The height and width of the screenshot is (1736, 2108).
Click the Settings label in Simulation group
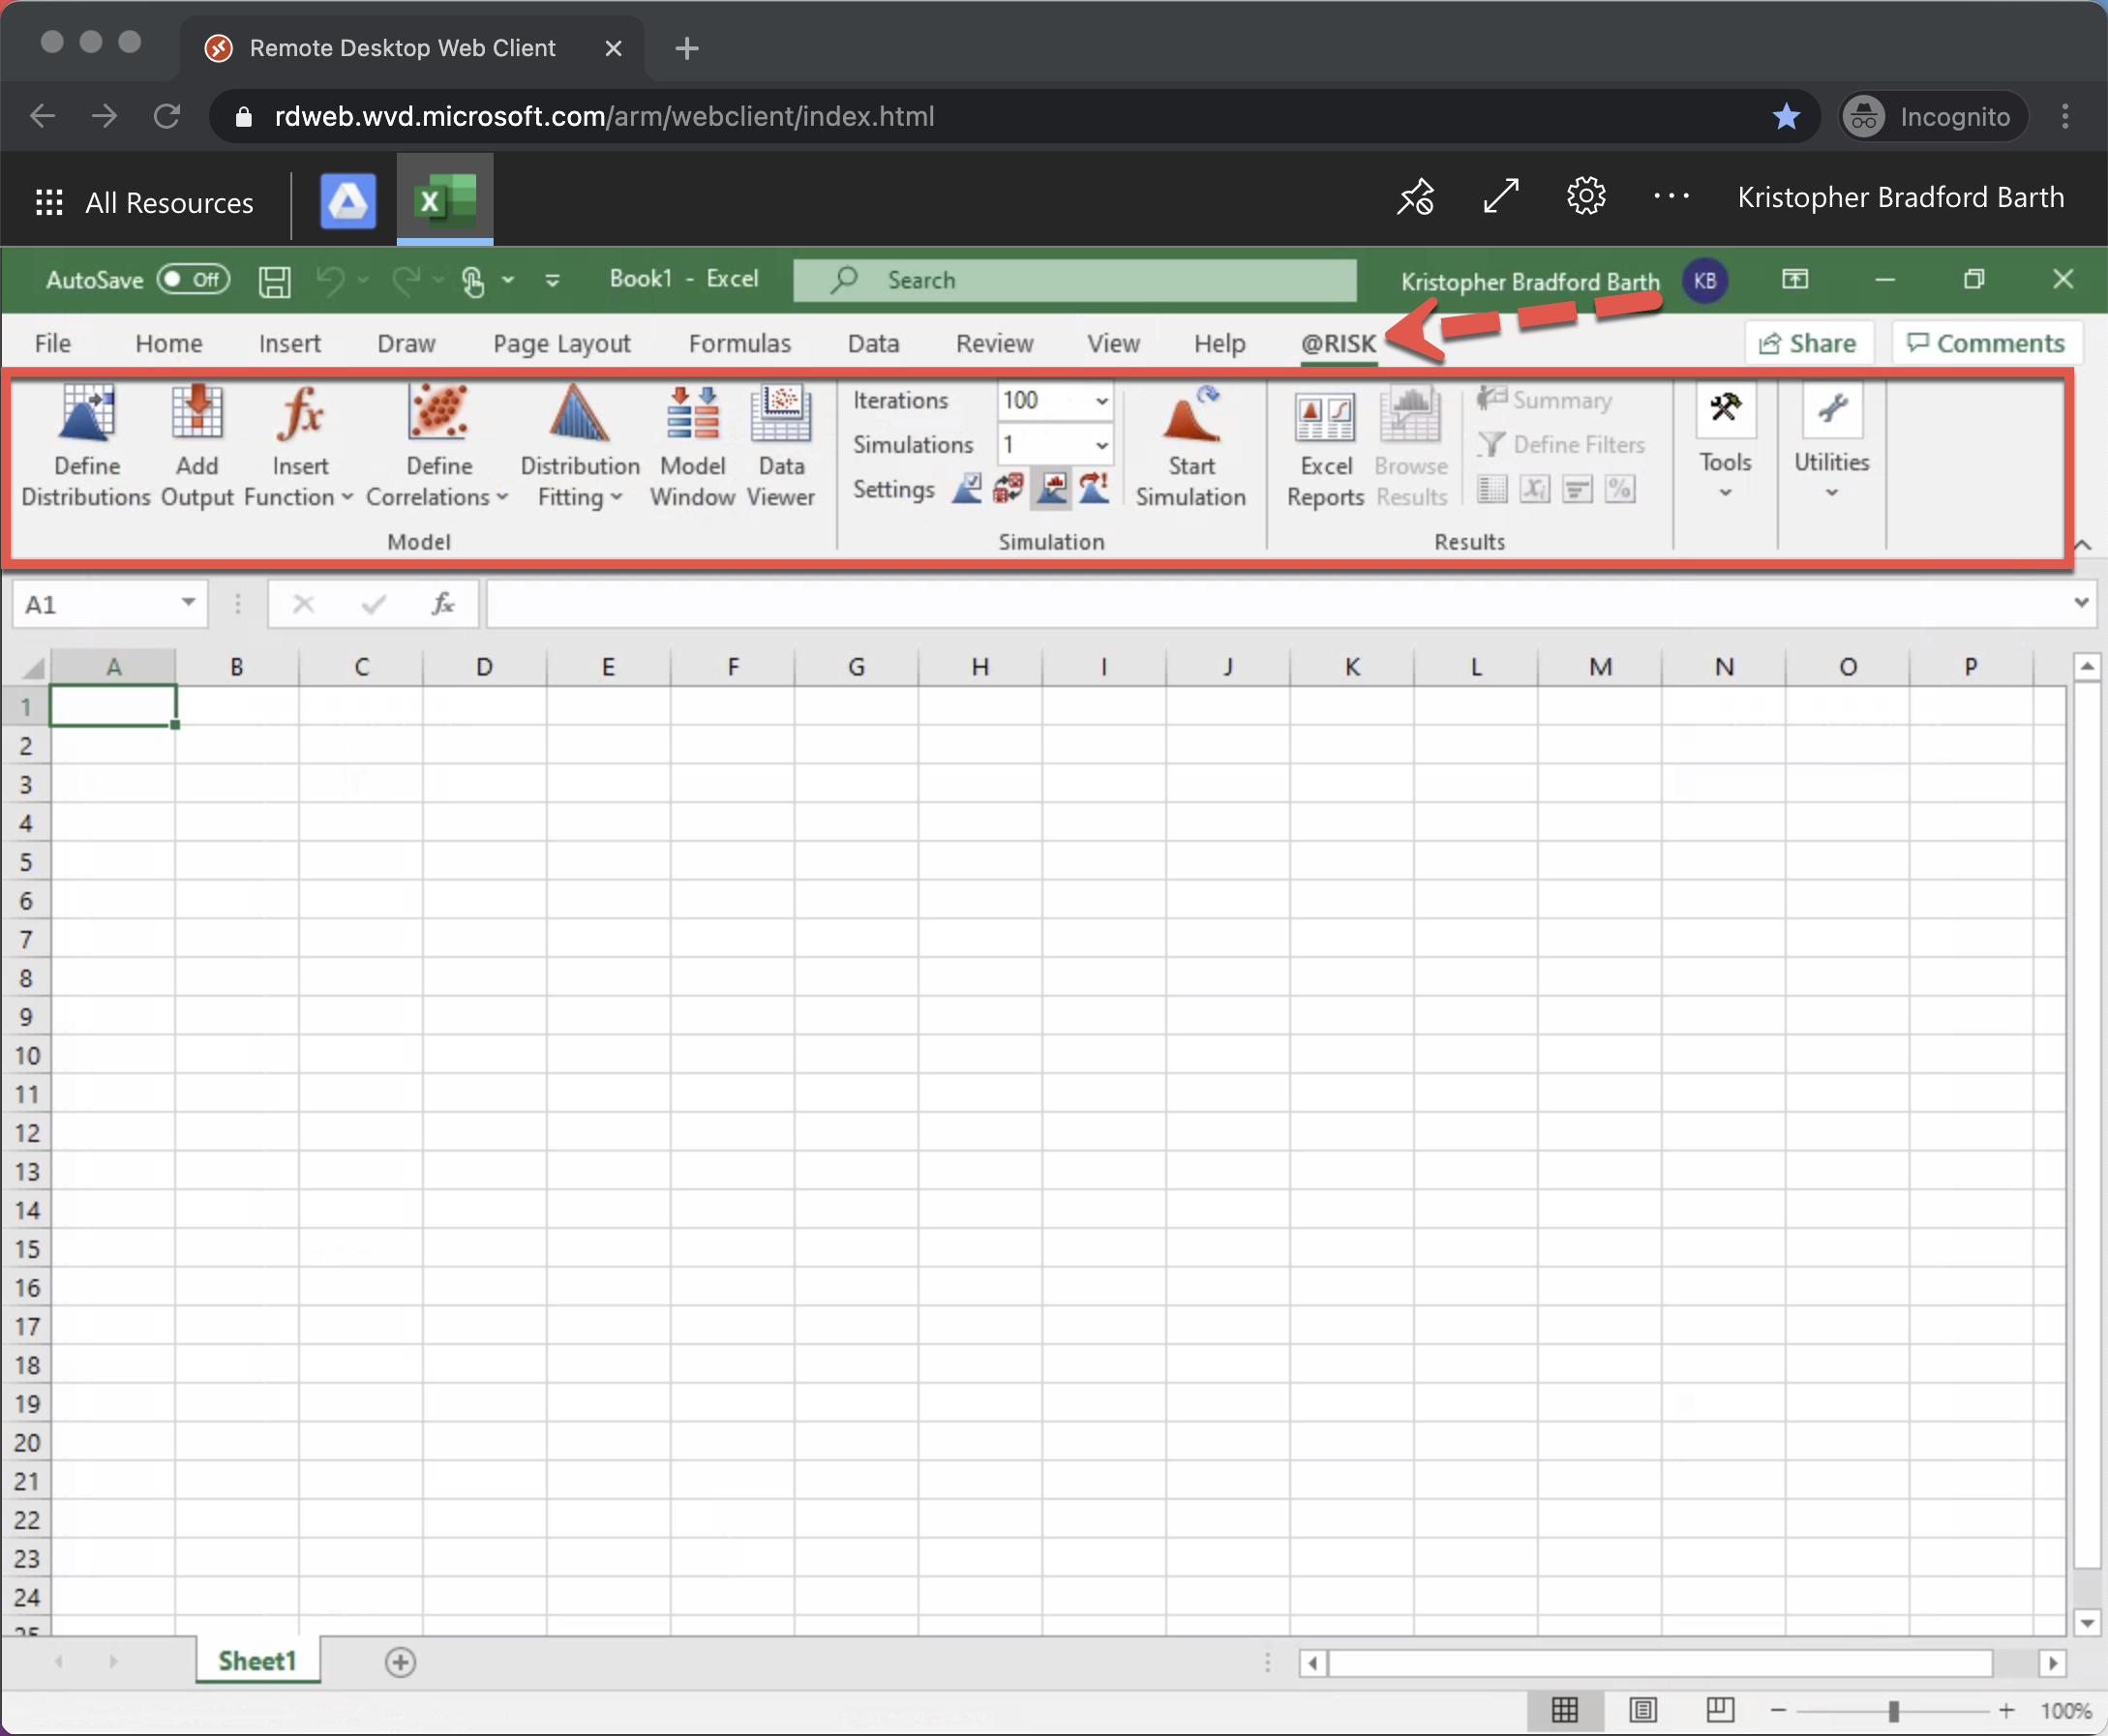[893, 489]
